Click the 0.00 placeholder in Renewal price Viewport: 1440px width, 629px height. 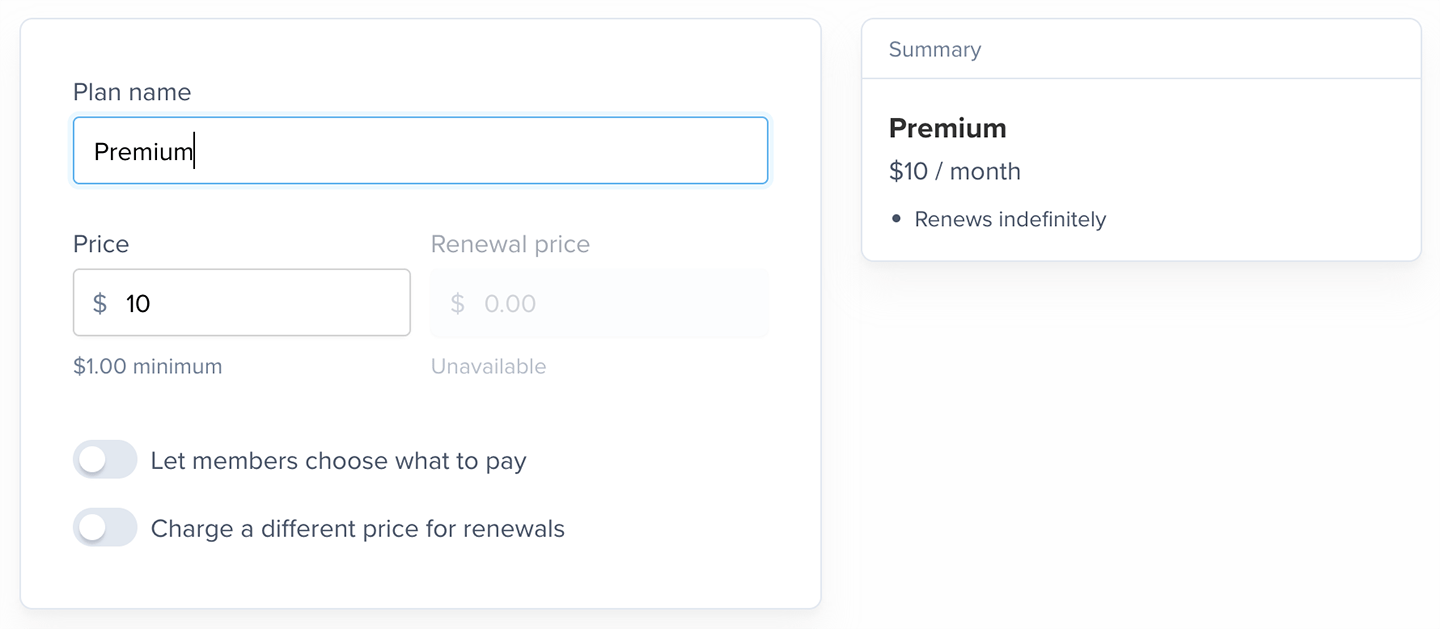pos(510,304)
